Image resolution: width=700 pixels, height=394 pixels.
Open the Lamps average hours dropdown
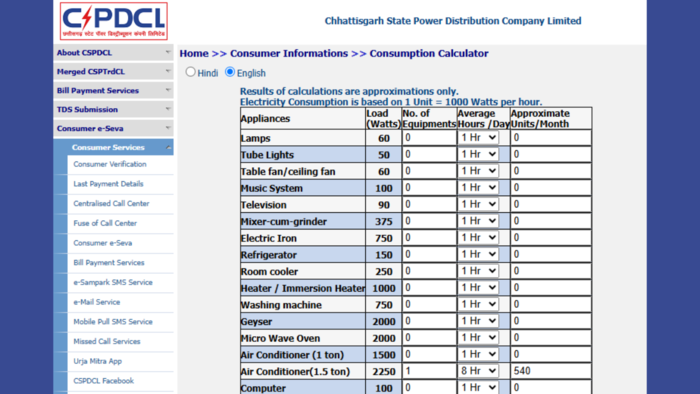click(478, 137)
